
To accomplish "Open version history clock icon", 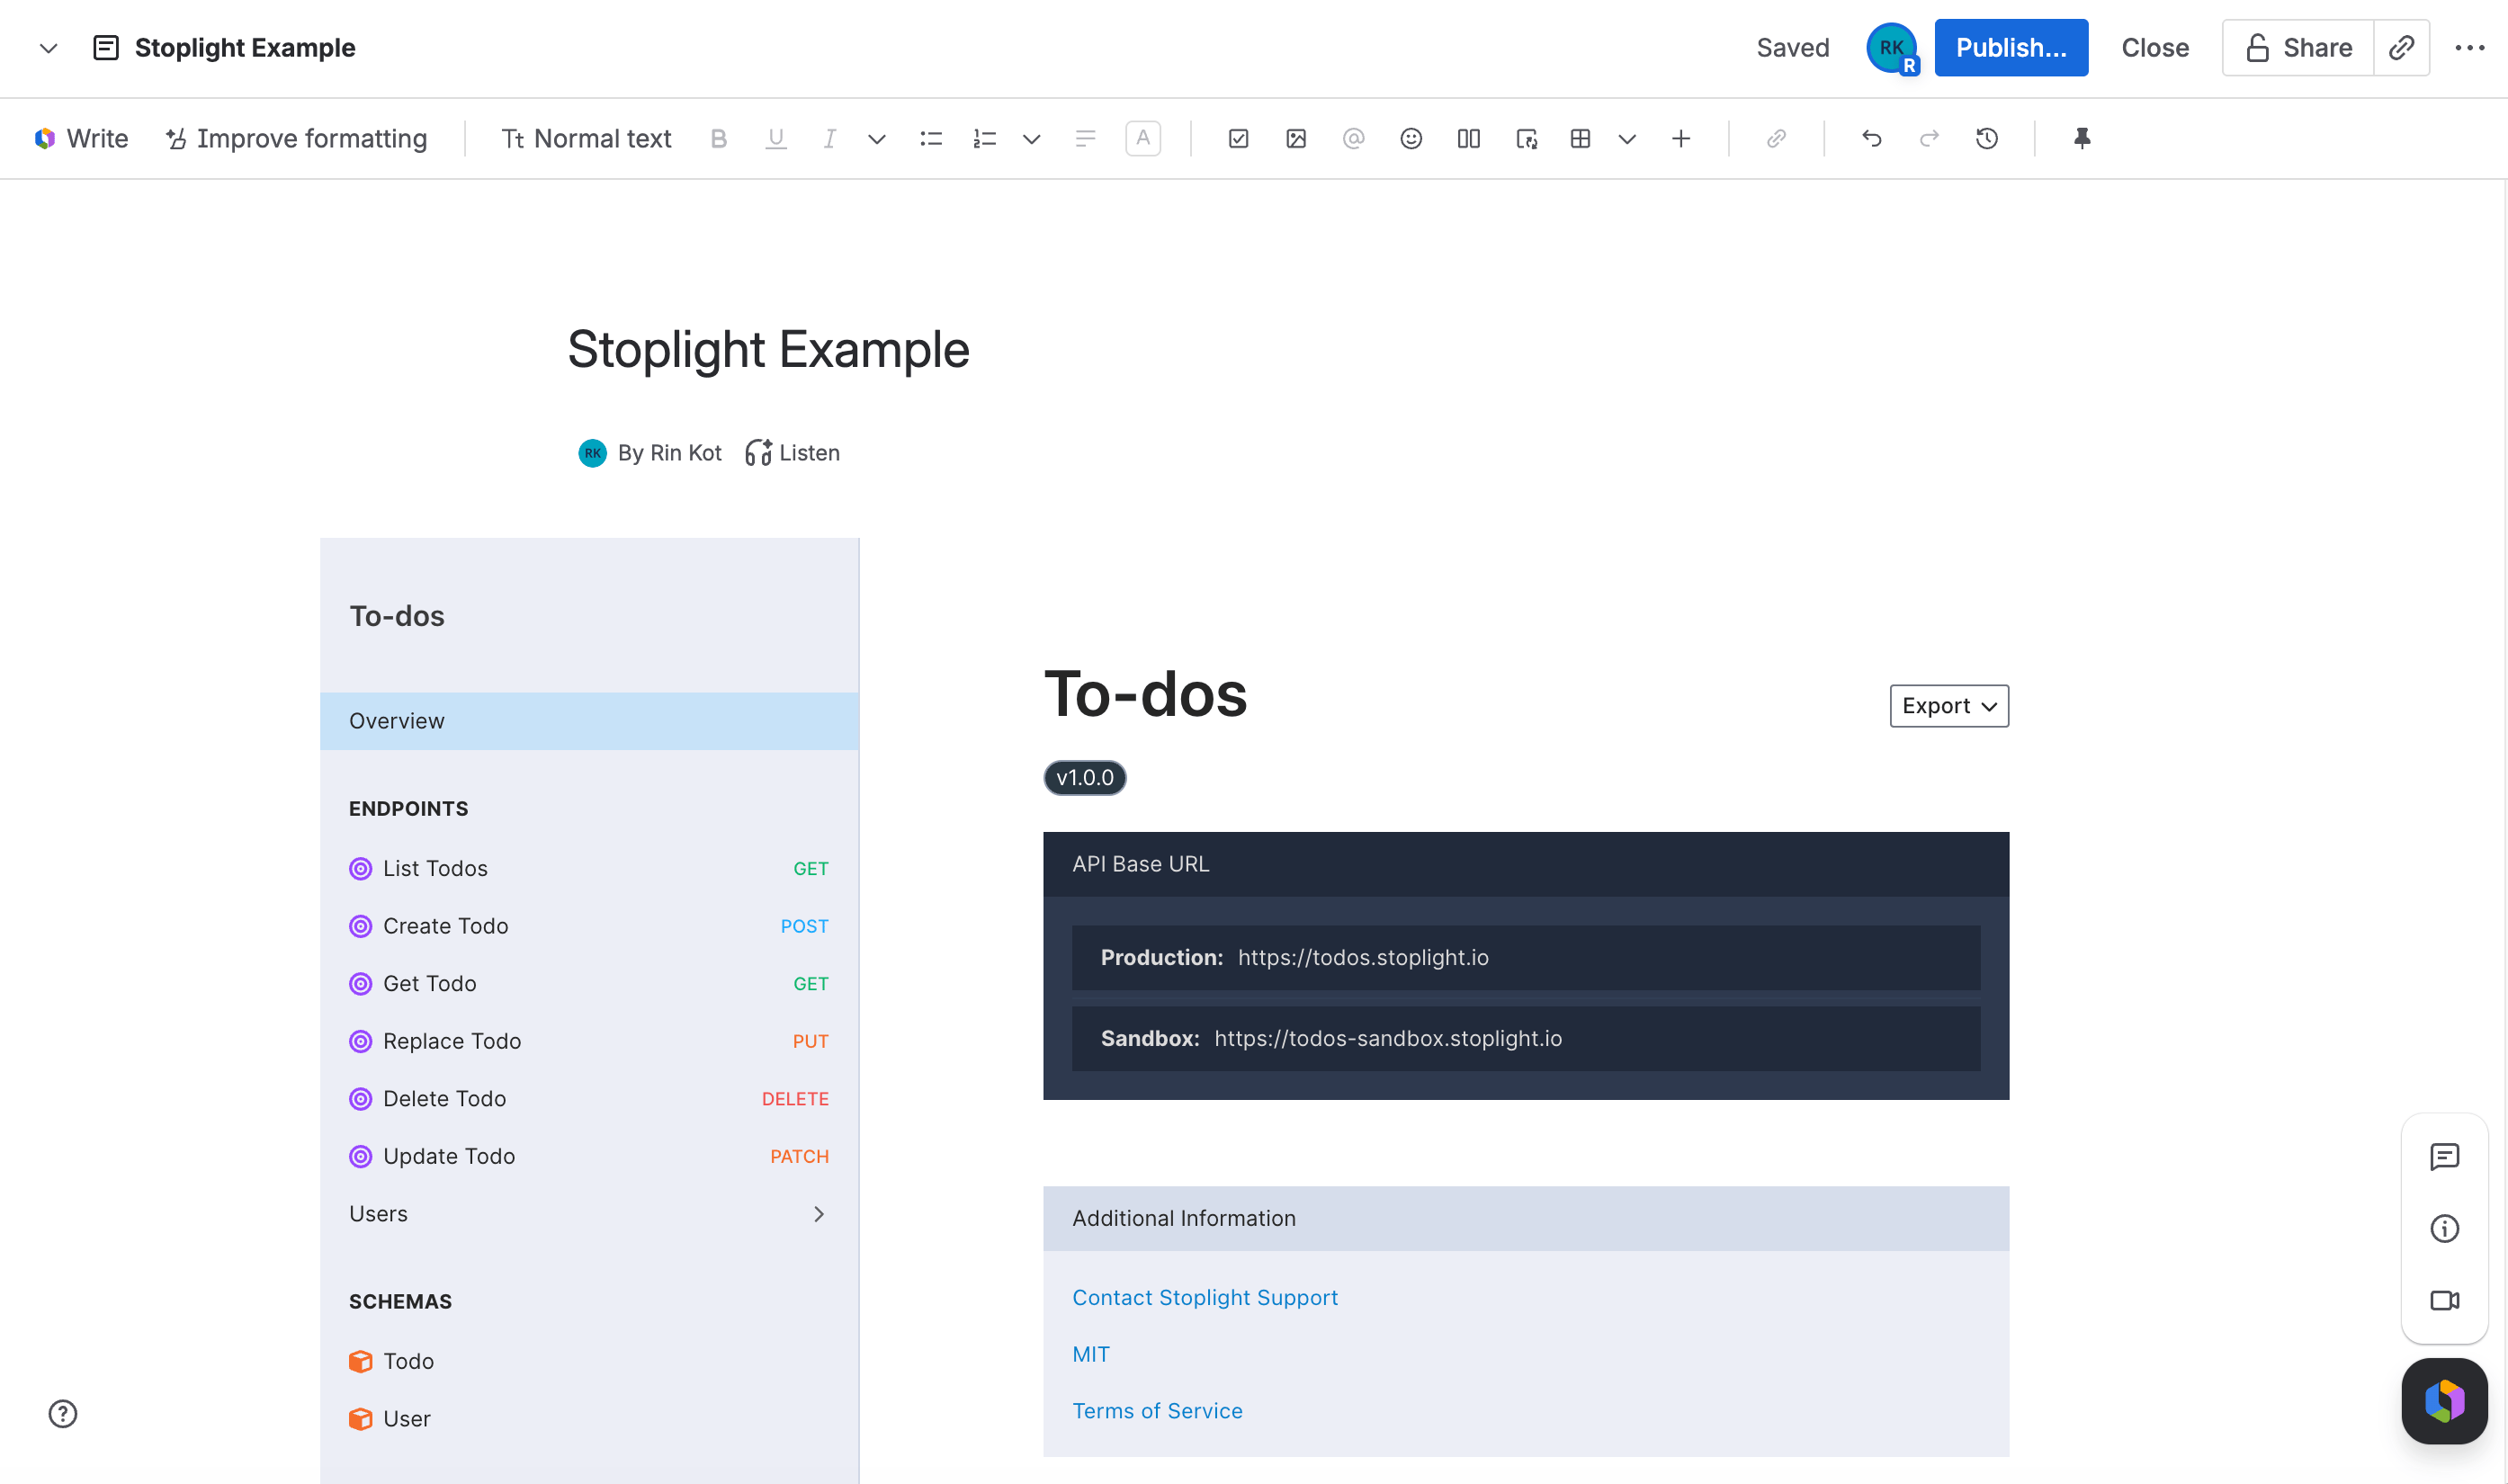I will 1986,138.
